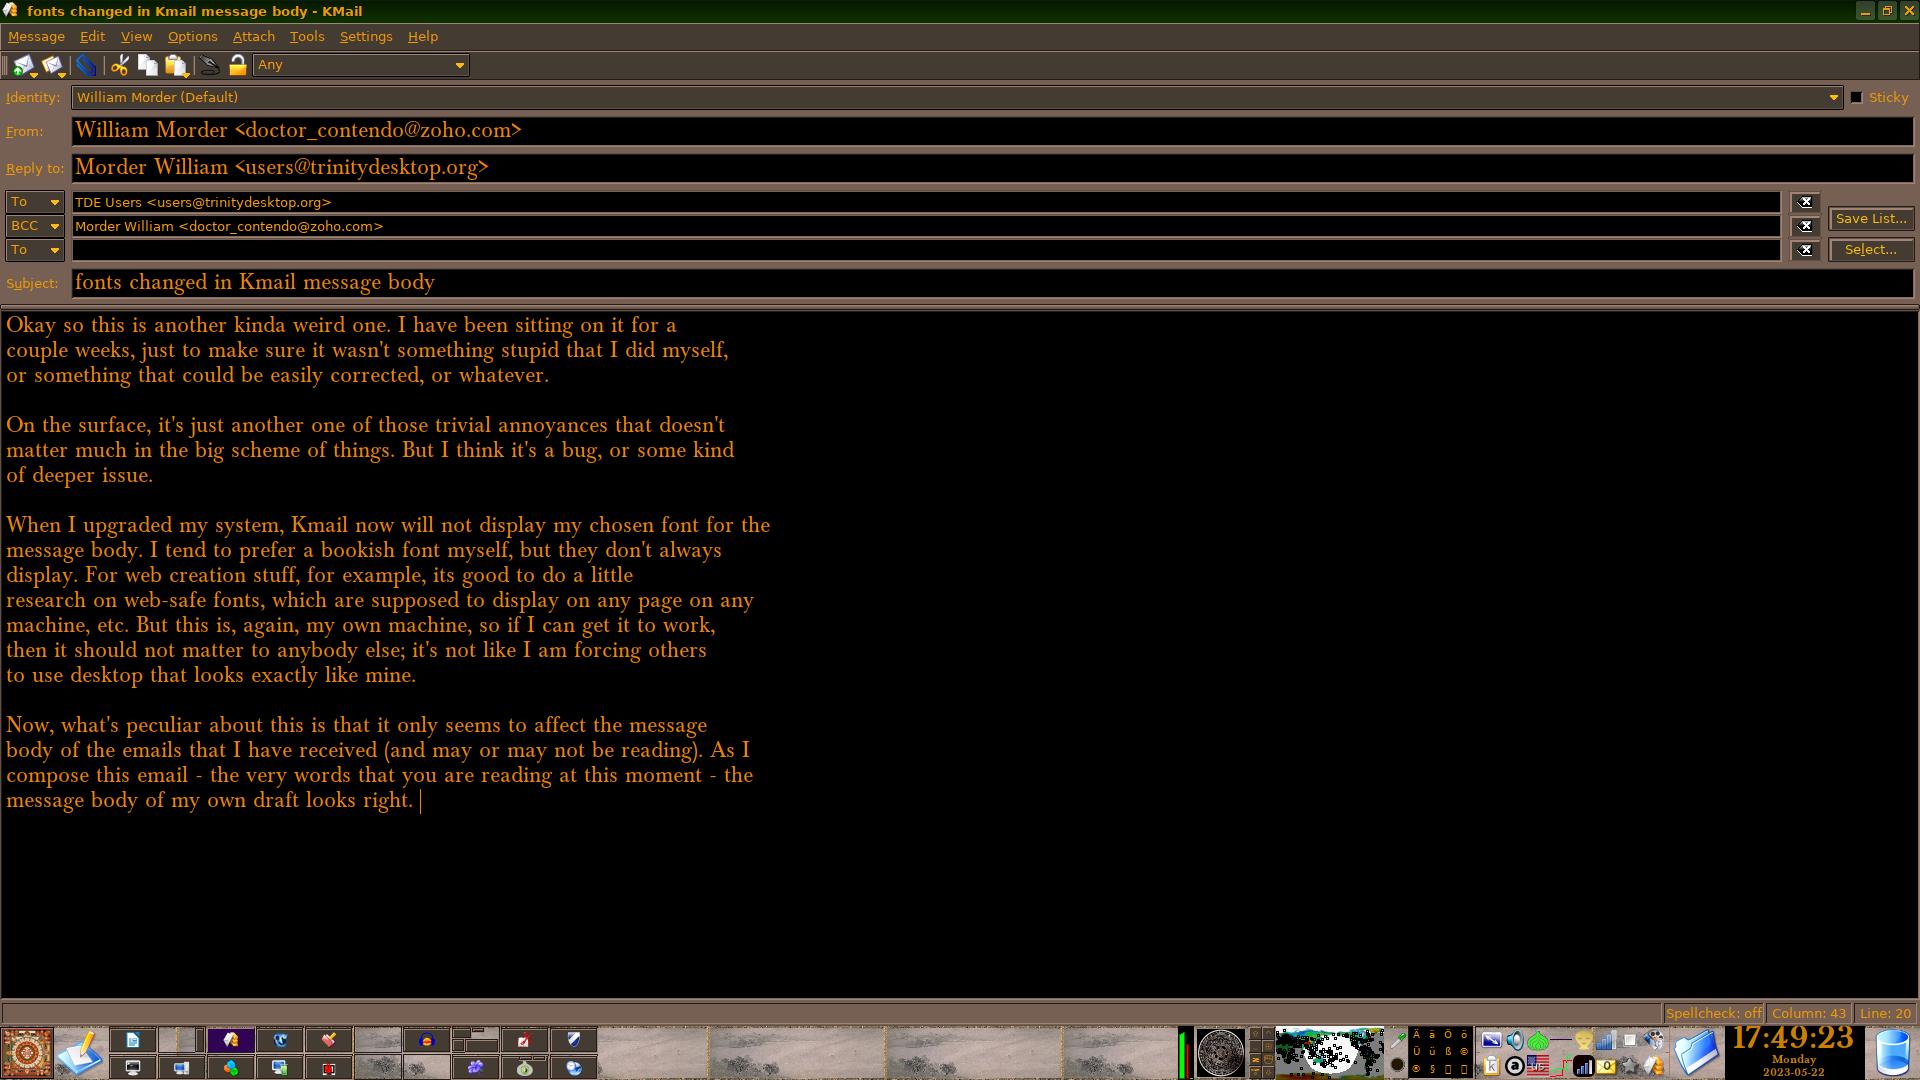The width and height of the screenshot is (1920, 1080).
Task: Click the network signal bars tray icon
Action: (x=1606, y=1040)
